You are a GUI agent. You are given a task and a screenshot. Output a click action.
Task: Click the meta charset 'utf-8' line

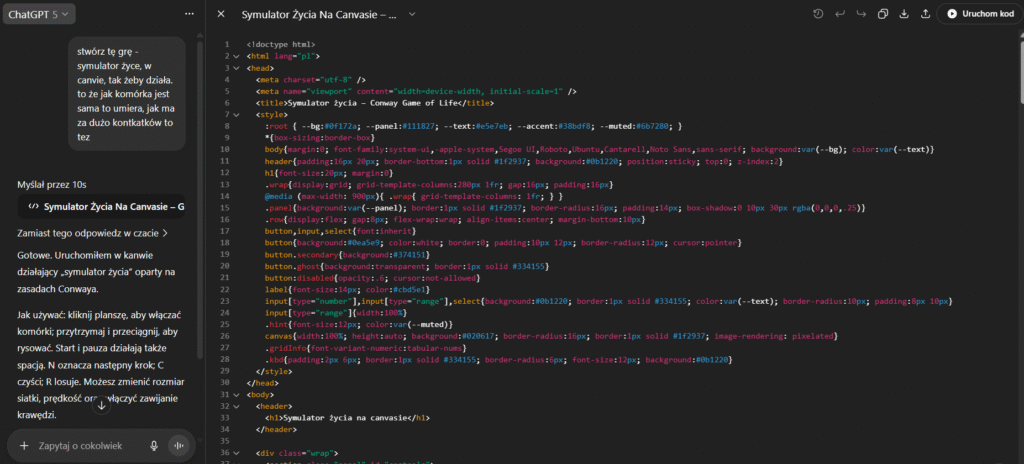click(310, 80)
